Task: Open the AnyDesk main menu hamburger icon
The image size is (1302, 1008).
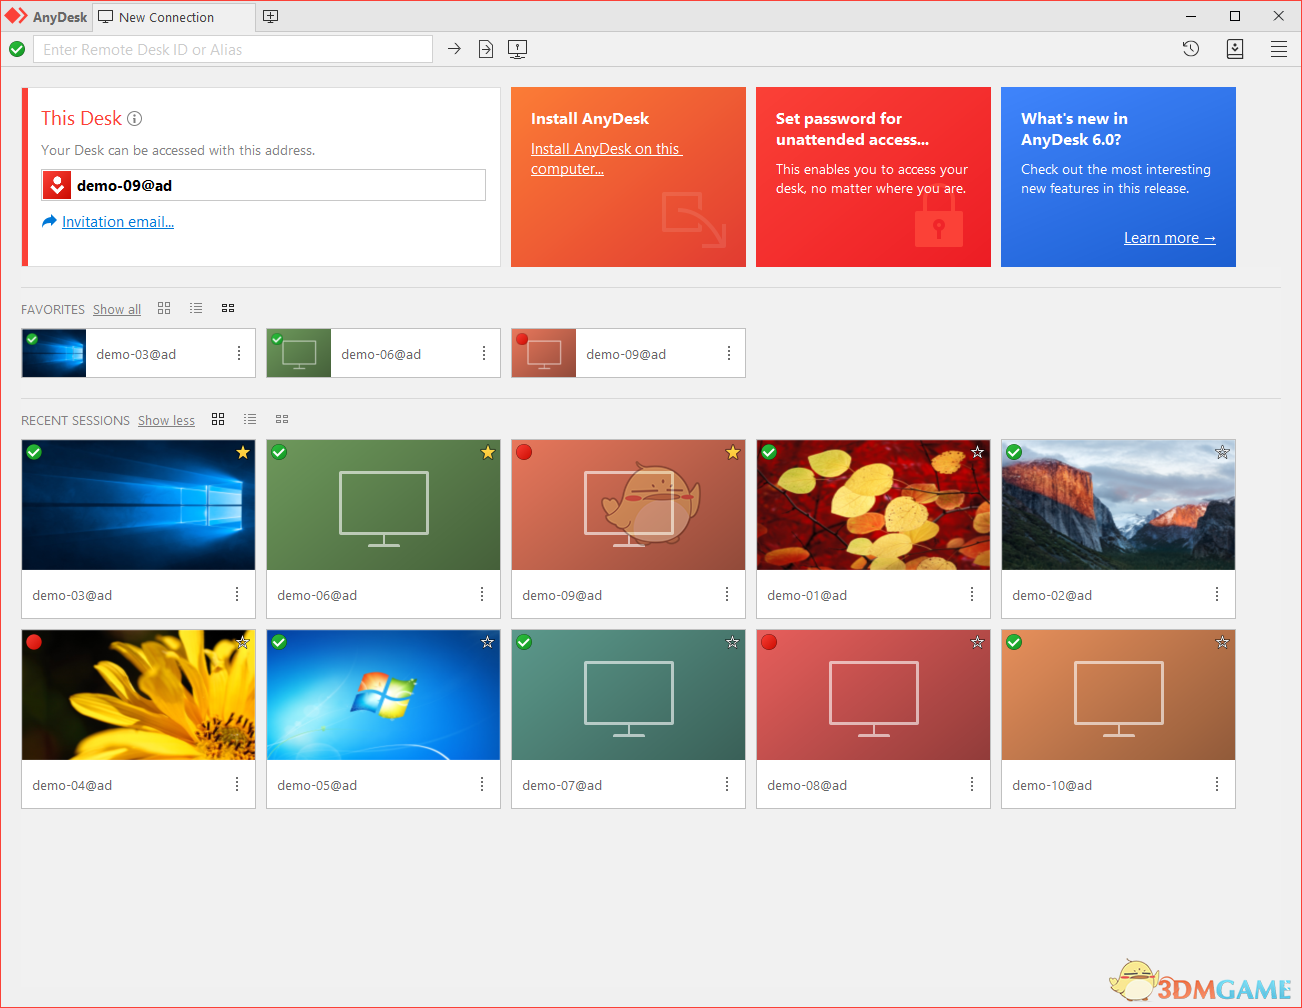Action: [x=1279, y=48]
